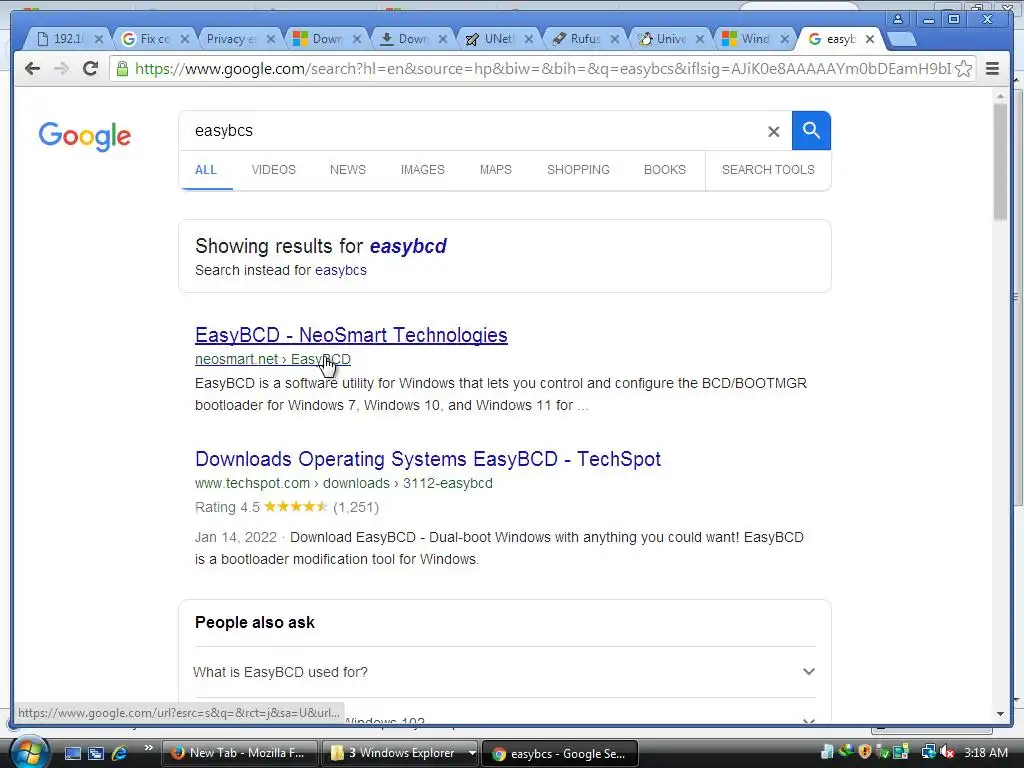Launch Internet Explorer from quick launch
Image resolution: width=1024 pixels, height=768 pixels.
120,753
